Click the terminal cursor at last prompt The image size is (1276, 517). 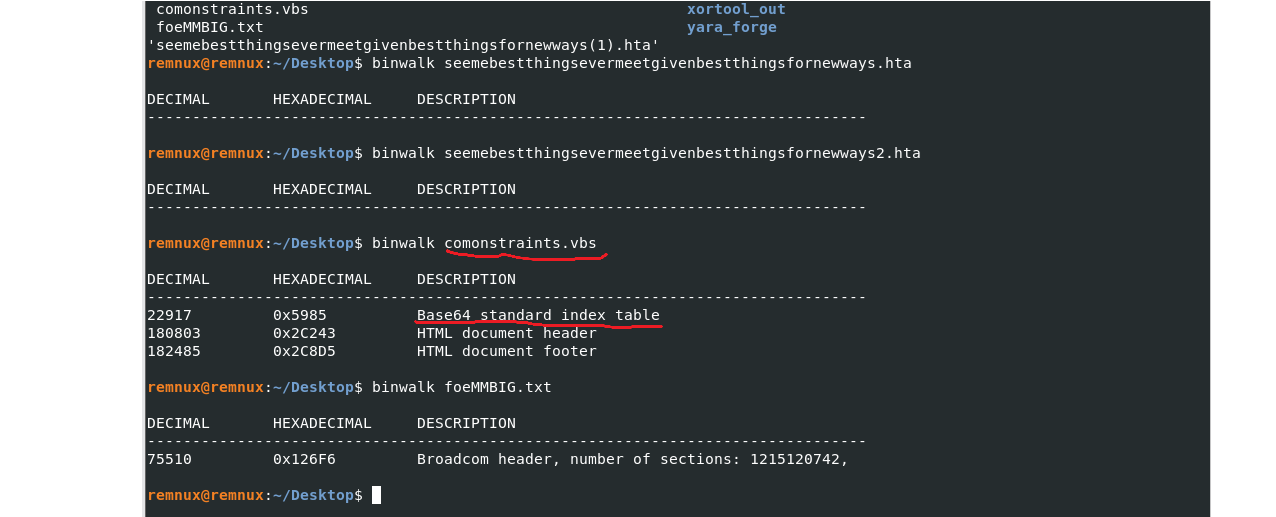(x=376, y=495)
